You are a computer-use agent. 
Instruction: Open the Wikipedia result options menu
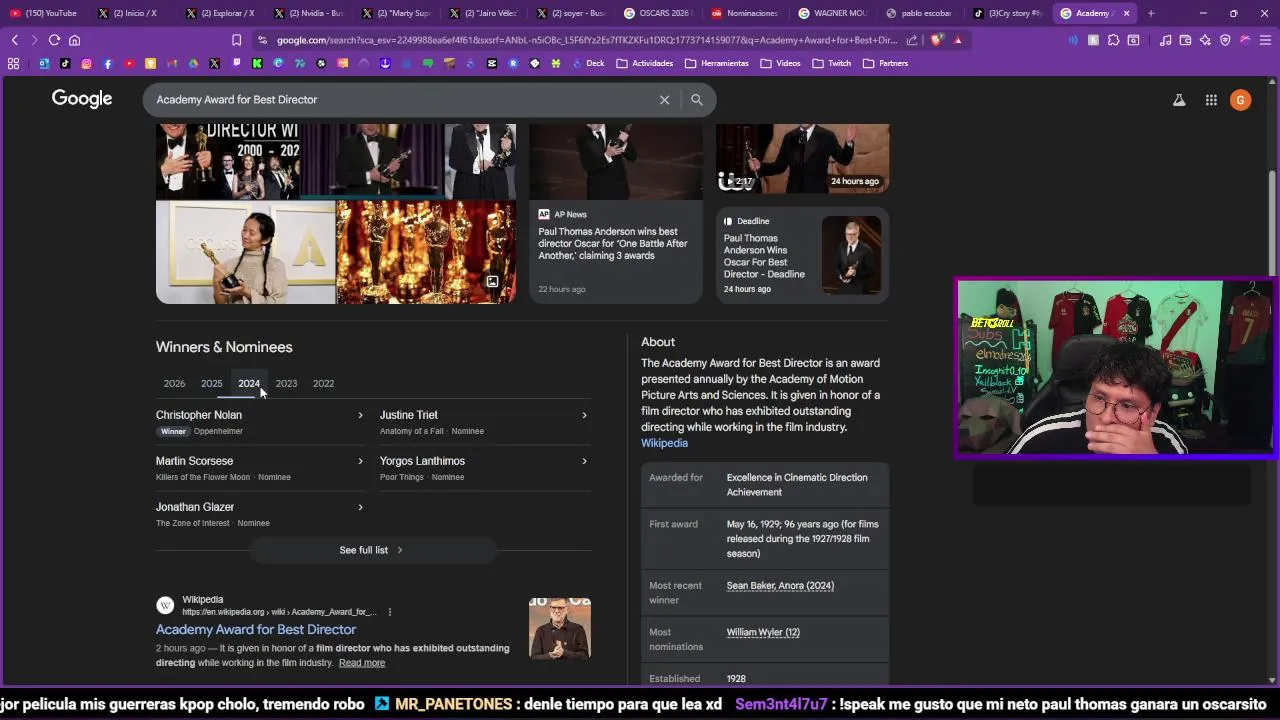[x=390, y=612]
